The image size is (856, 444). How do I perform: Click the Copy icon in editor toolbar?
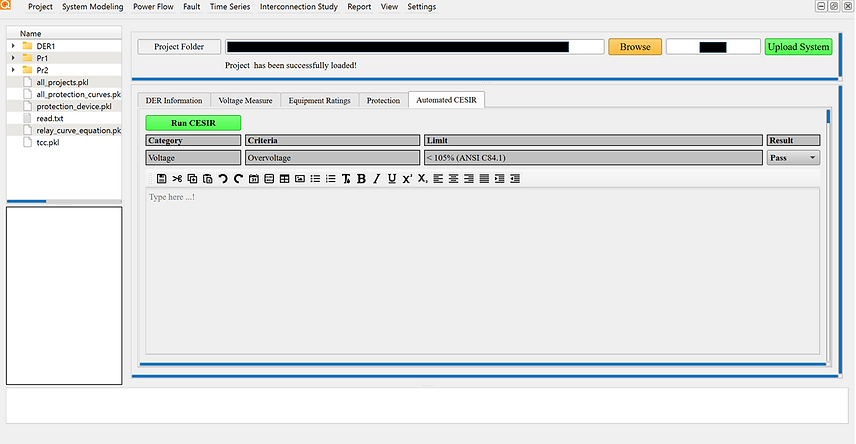(192, 179)
